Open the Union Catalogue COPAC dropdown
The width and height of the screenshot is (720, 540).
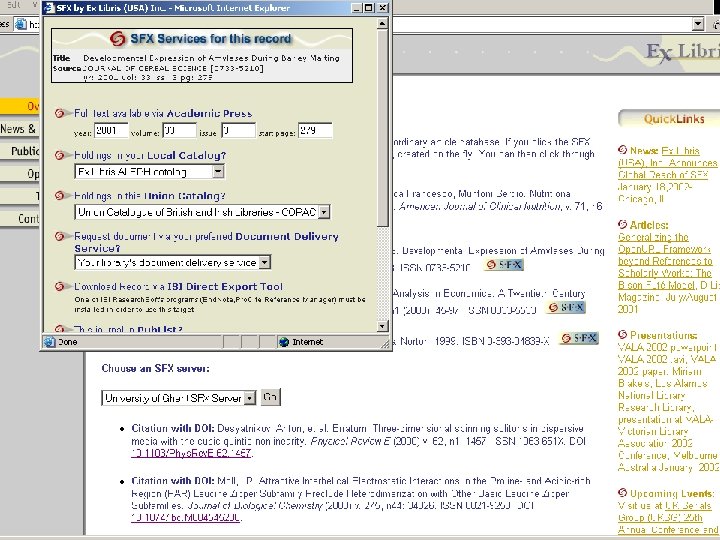pos(324,212)
